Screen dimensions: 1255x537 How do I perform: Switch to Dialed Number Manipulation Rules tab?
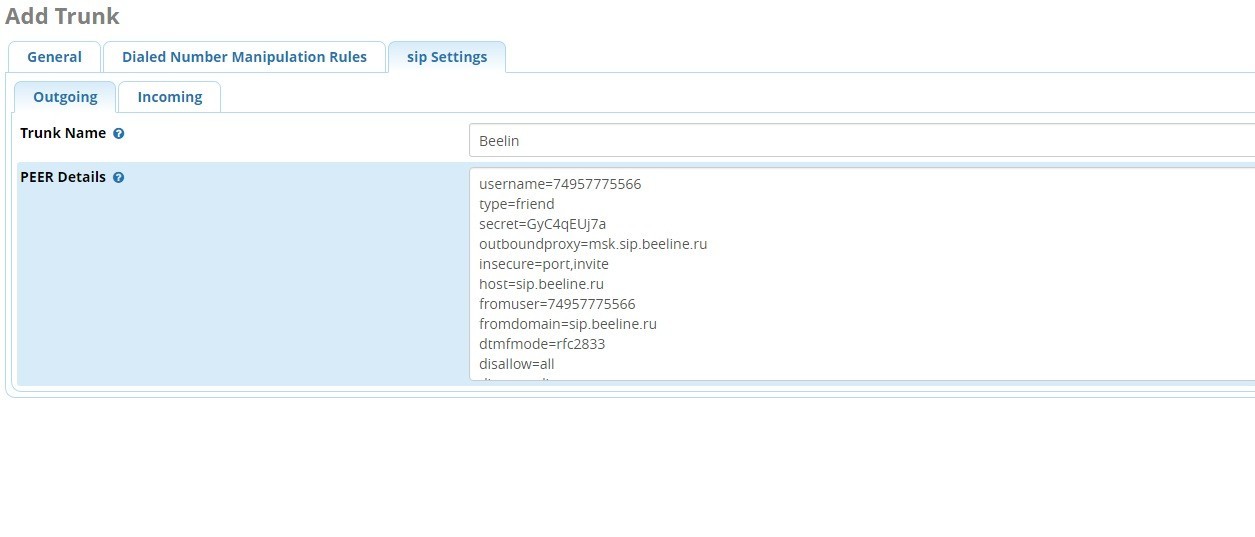click(244, 57)
